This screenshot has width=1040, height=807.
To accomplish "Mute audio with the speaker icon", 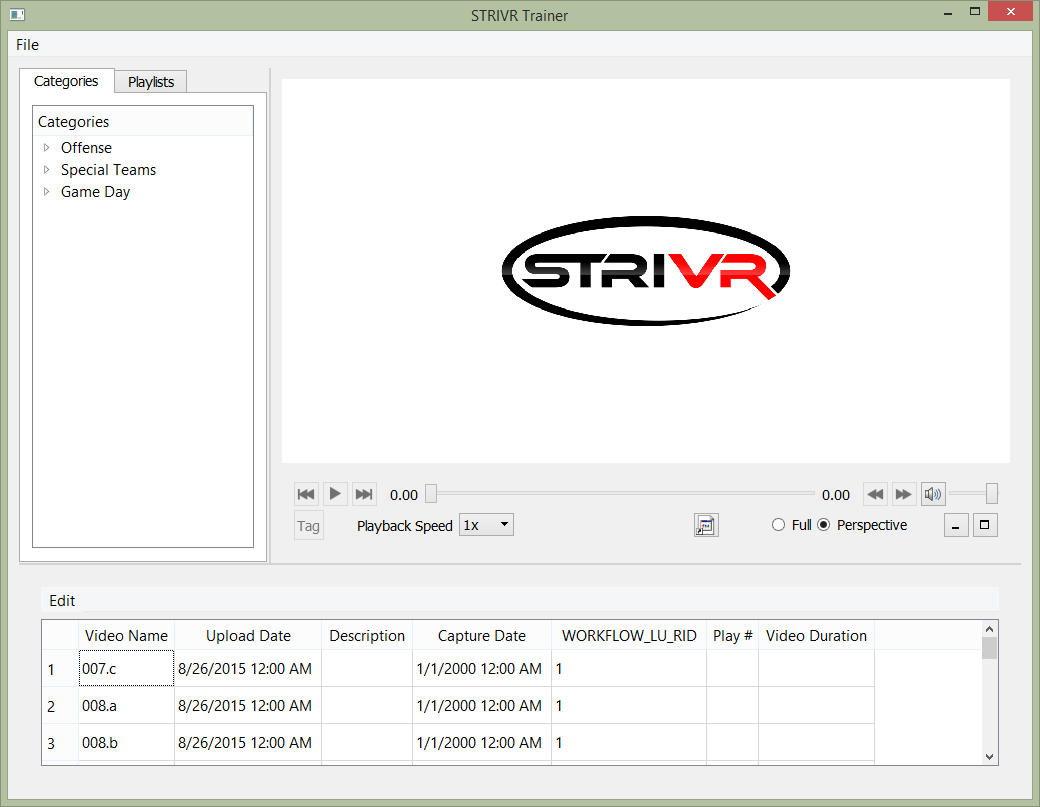I will (x=933, y=494).
